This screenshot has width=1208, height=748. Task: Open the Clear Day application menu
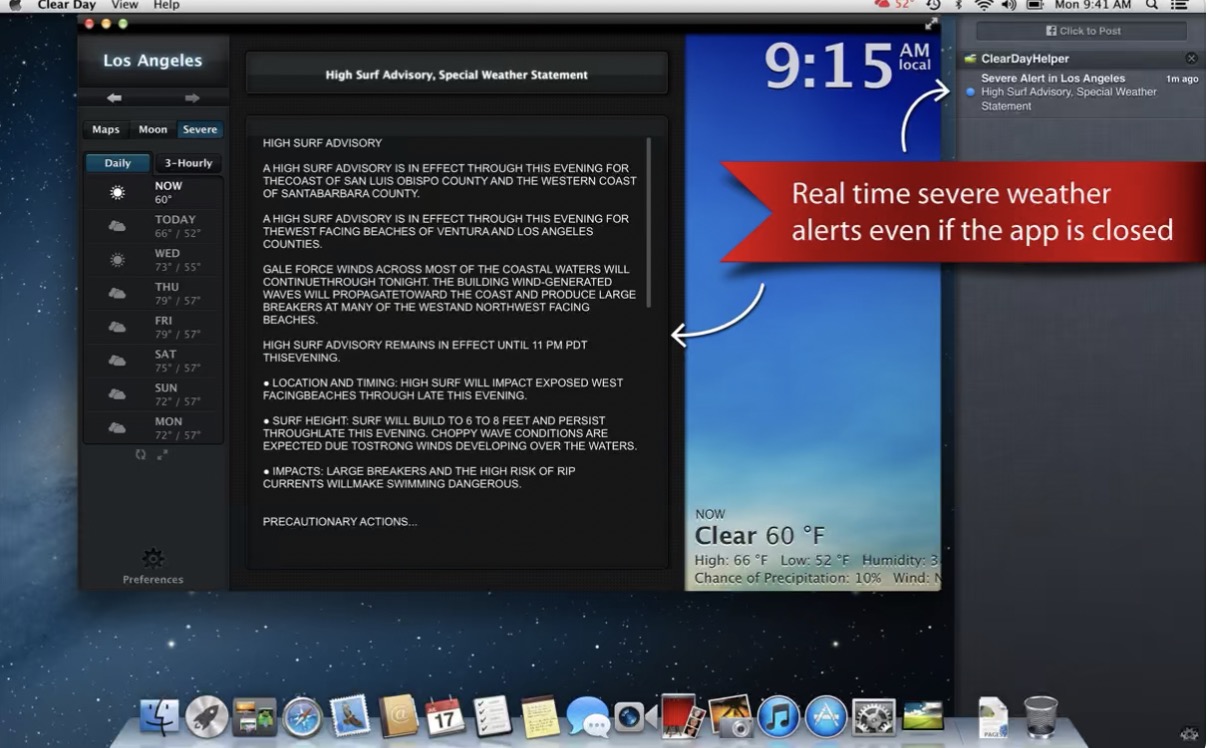pos(66,5)
